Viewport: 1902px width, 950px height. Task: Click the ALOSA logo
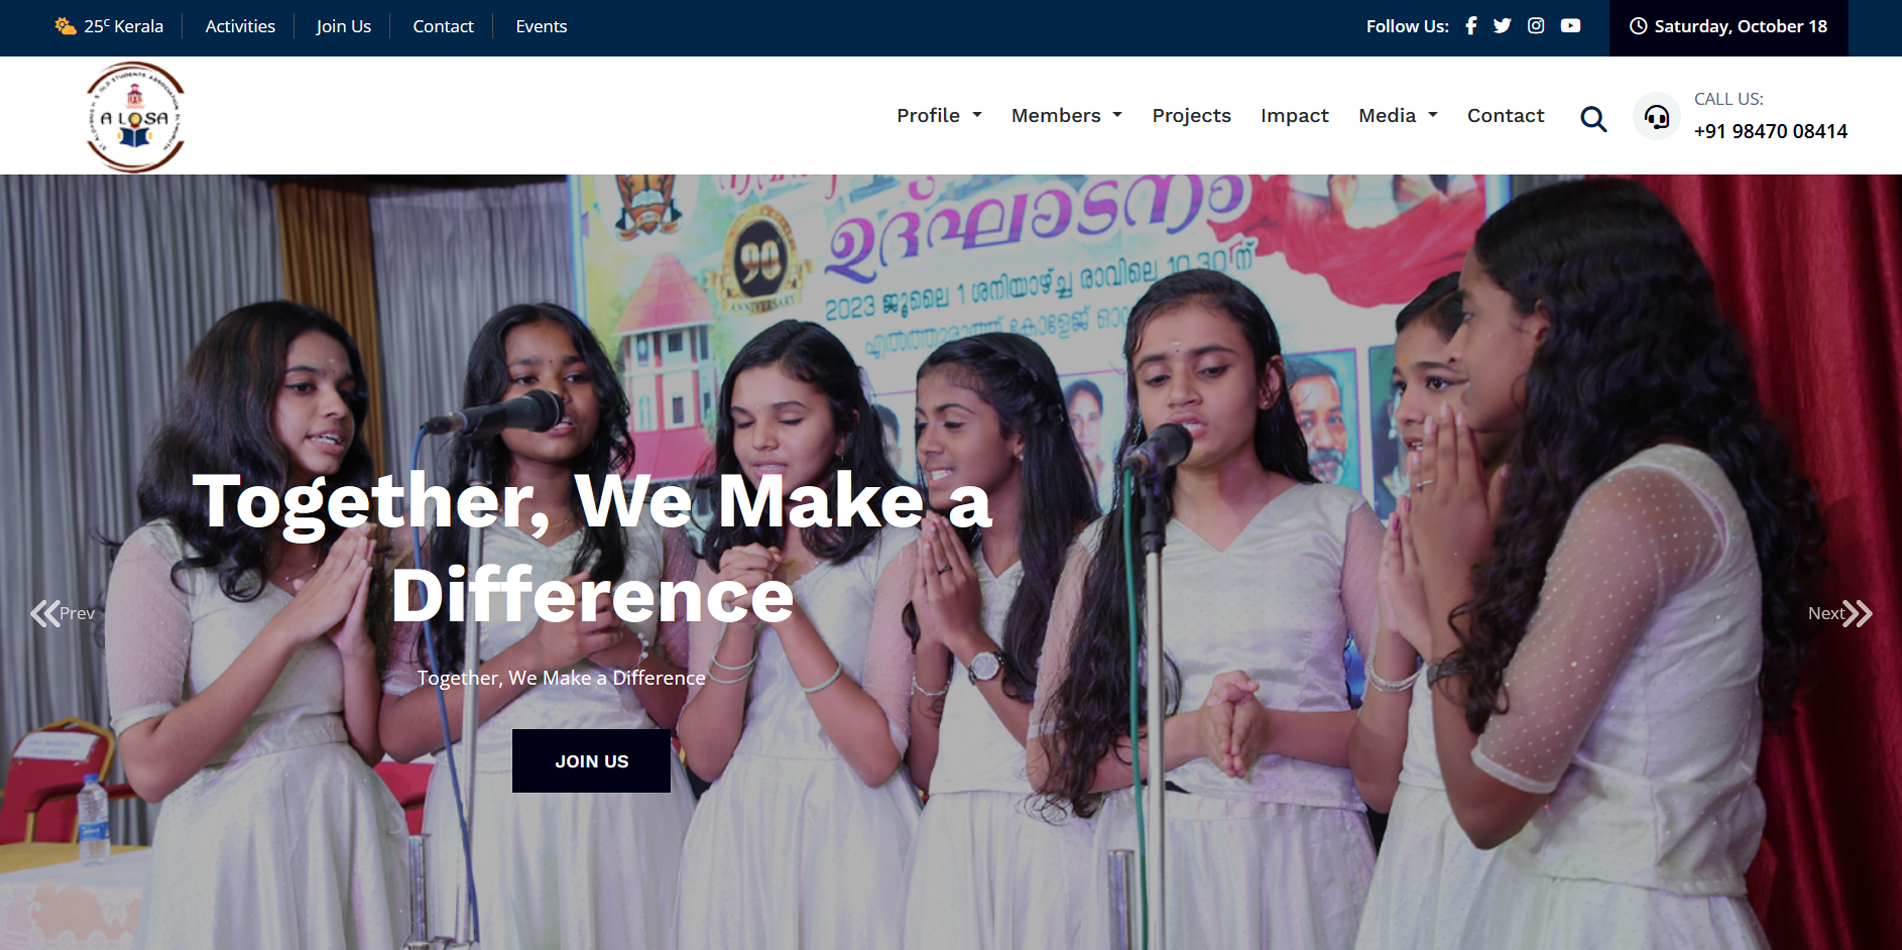(x=135, y=117)
